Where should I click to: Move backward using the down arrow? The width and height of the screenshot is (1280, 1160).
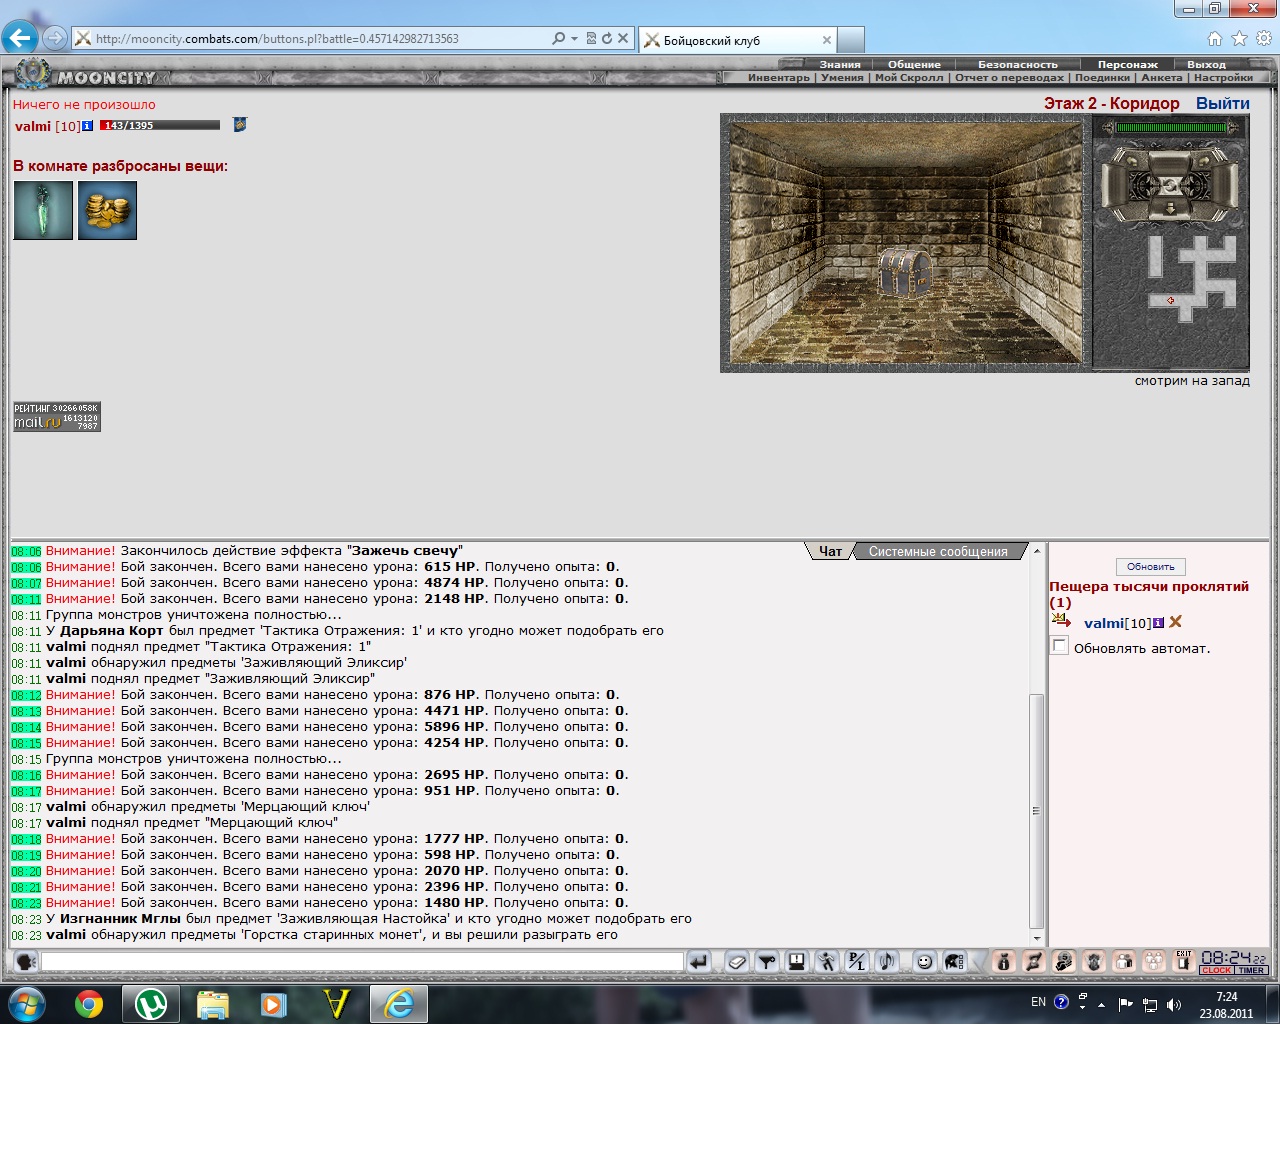(1170, 210)
